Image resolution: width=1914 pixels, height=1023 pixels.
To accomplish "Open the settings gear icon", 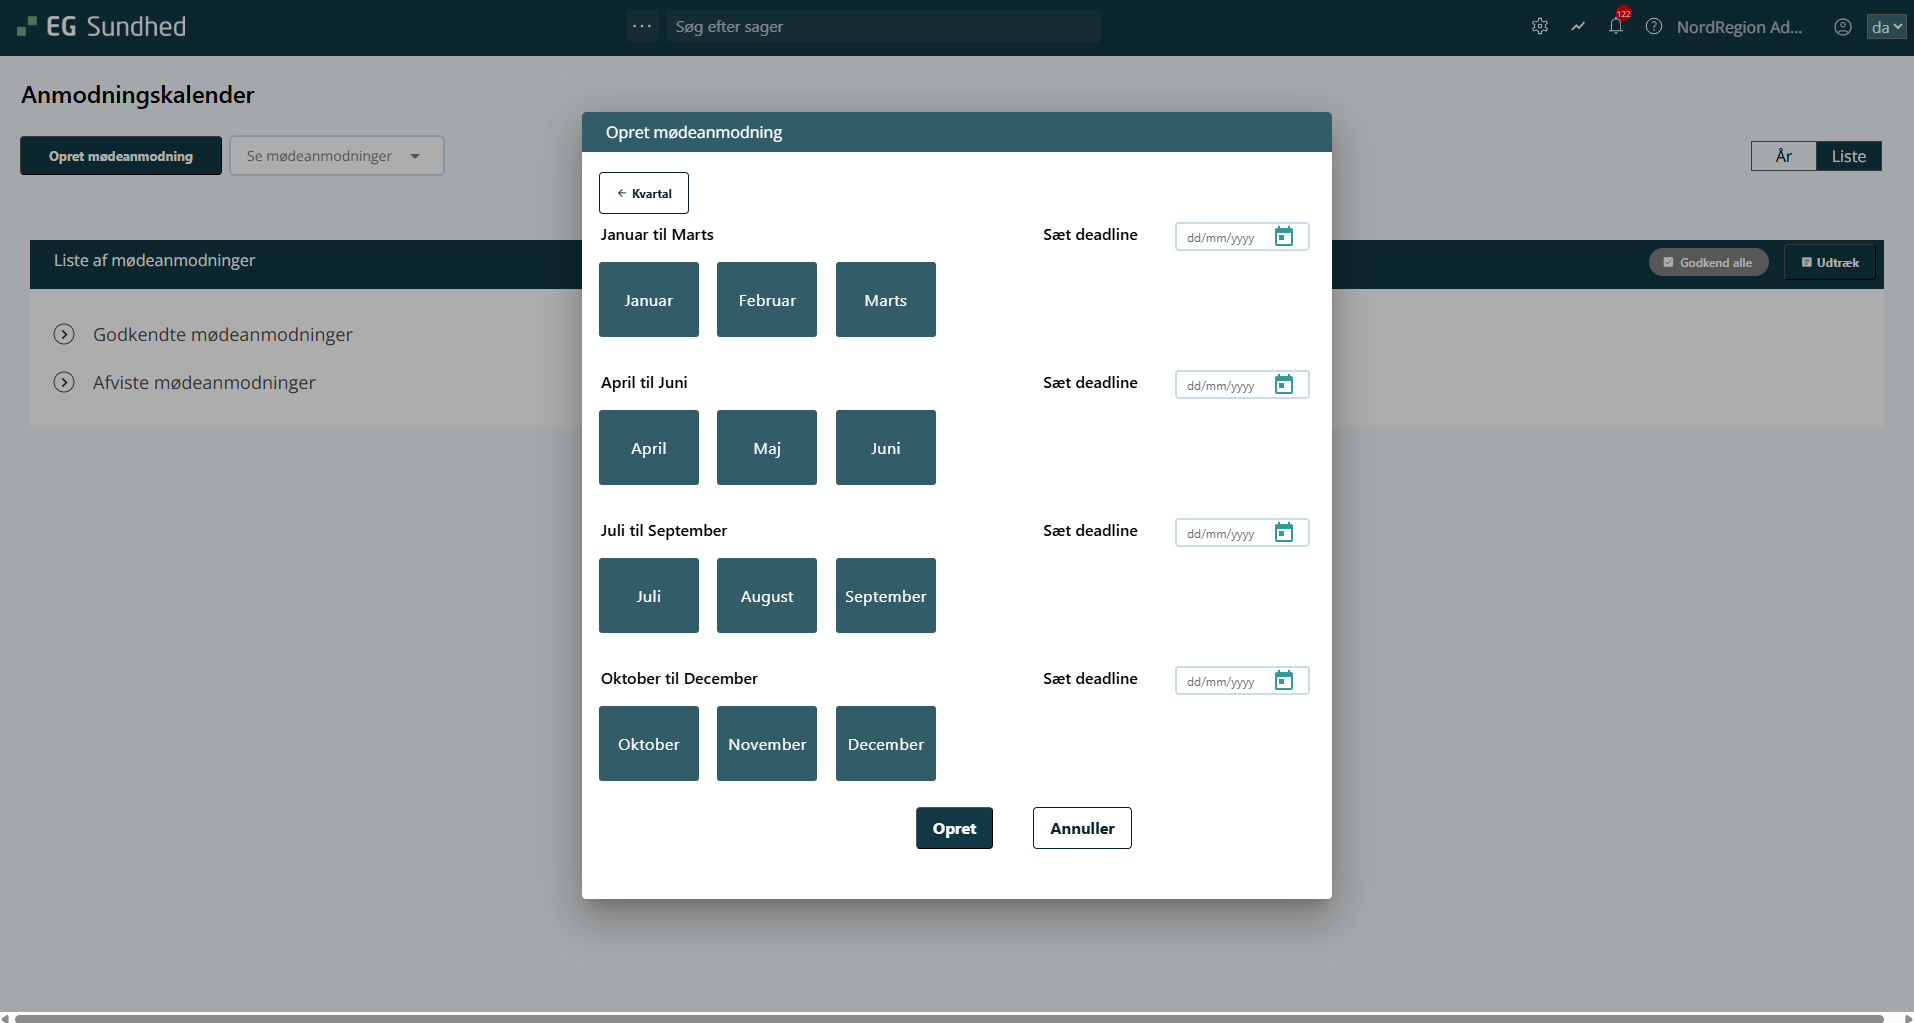I will tap(1540, 27).
